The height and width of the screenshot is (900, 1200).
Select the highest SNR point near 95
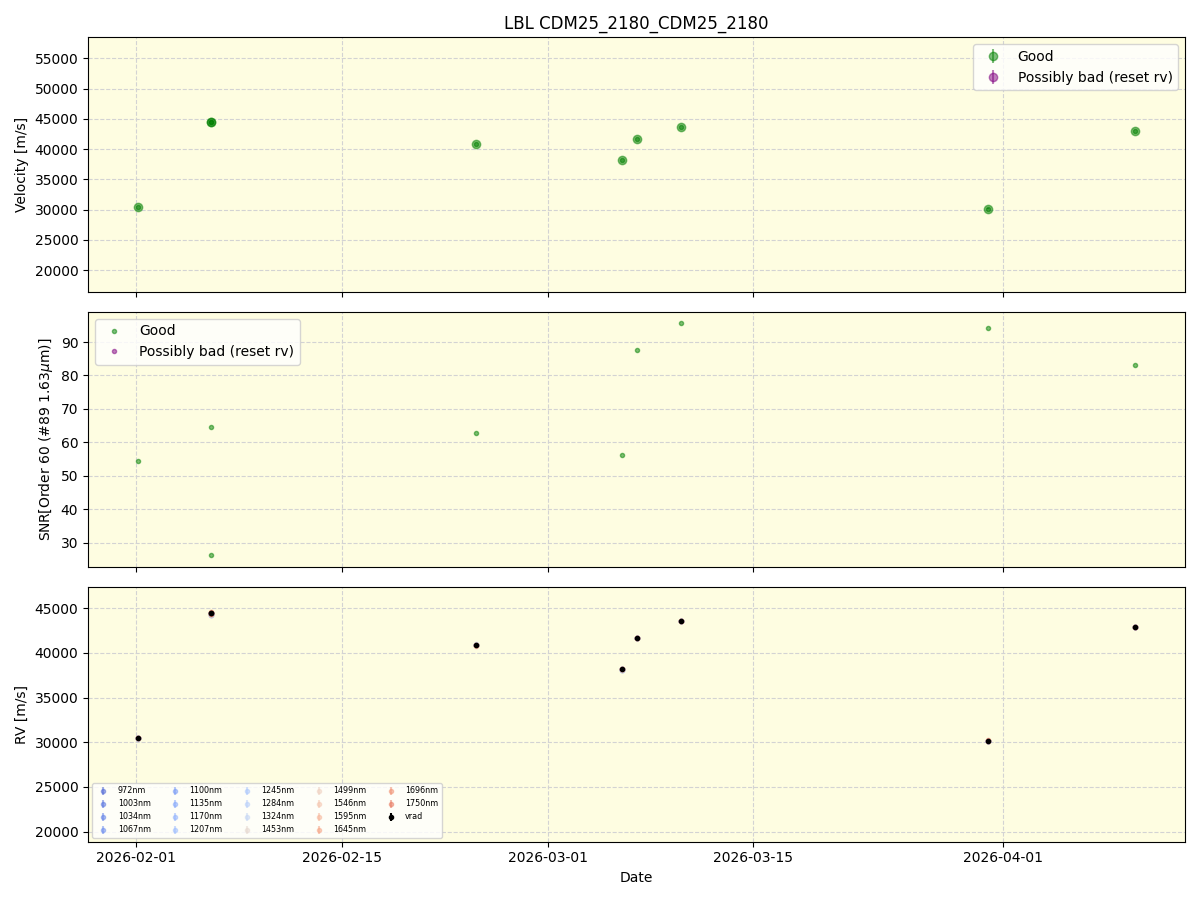click(x=681, y=323)
